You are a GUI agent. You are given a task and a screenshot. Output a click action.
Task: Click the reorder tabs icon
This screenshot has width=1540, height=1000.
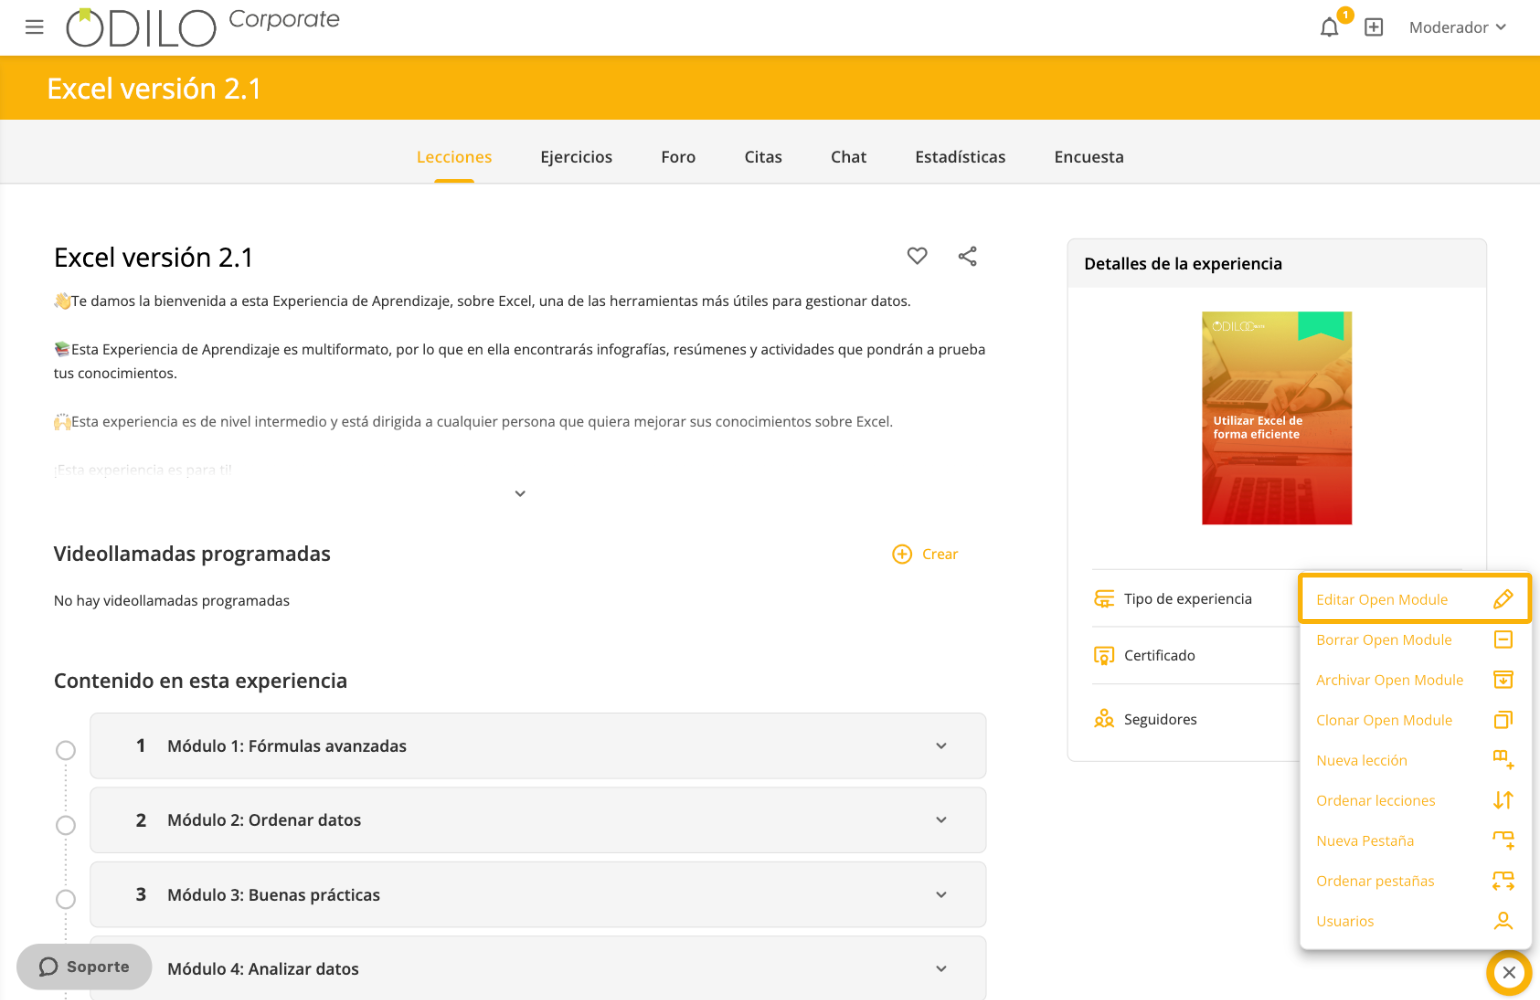(1503, 881)
